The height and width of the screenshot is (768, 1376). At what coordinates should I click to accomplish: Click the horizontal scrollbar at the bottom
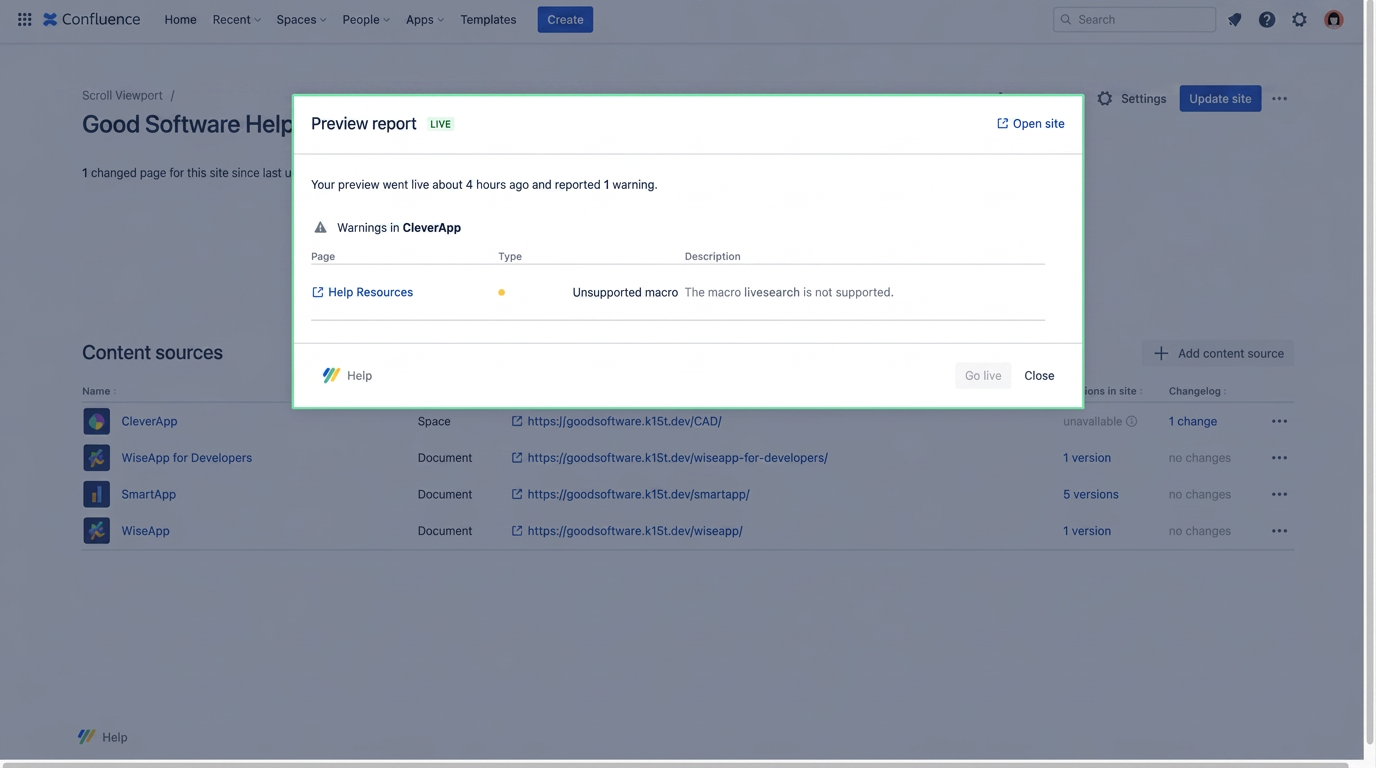coord(675,764)
